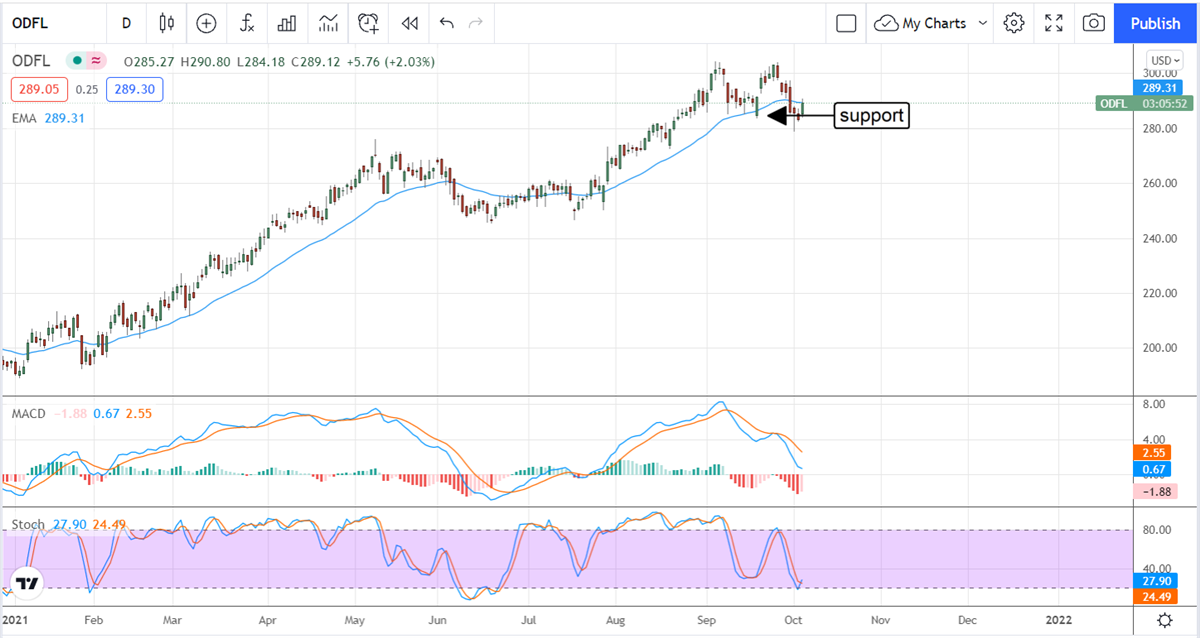Click the Undo arrow
The width and height of the screenshot is (1200, 638).
click(x=446, y=22)
